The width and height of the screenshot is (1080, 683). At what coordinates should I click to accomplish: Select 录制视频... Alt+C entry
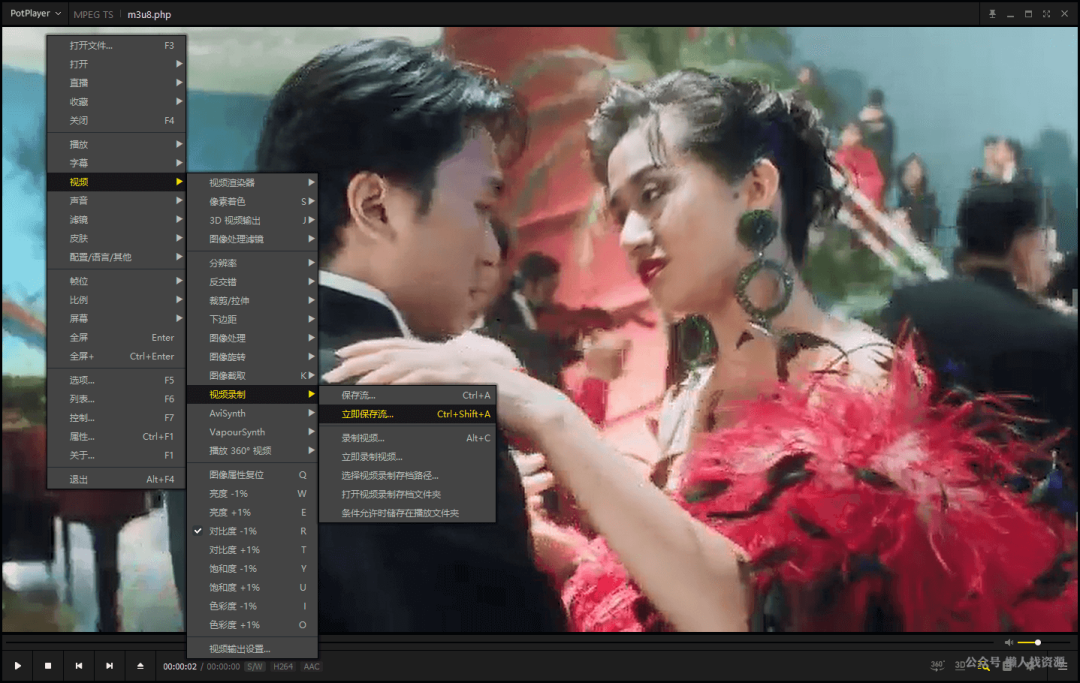tap(408, 438)
